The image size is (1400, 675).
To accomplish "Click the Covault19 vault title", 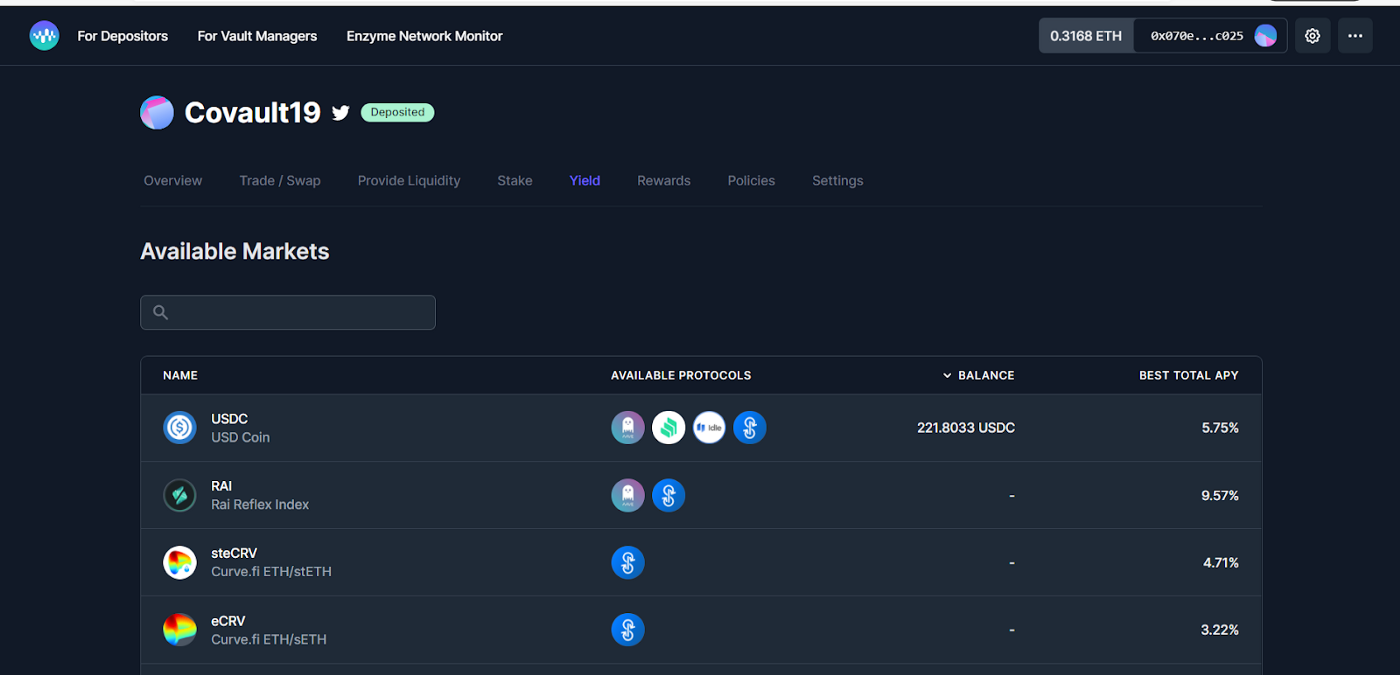I will 252,113.
